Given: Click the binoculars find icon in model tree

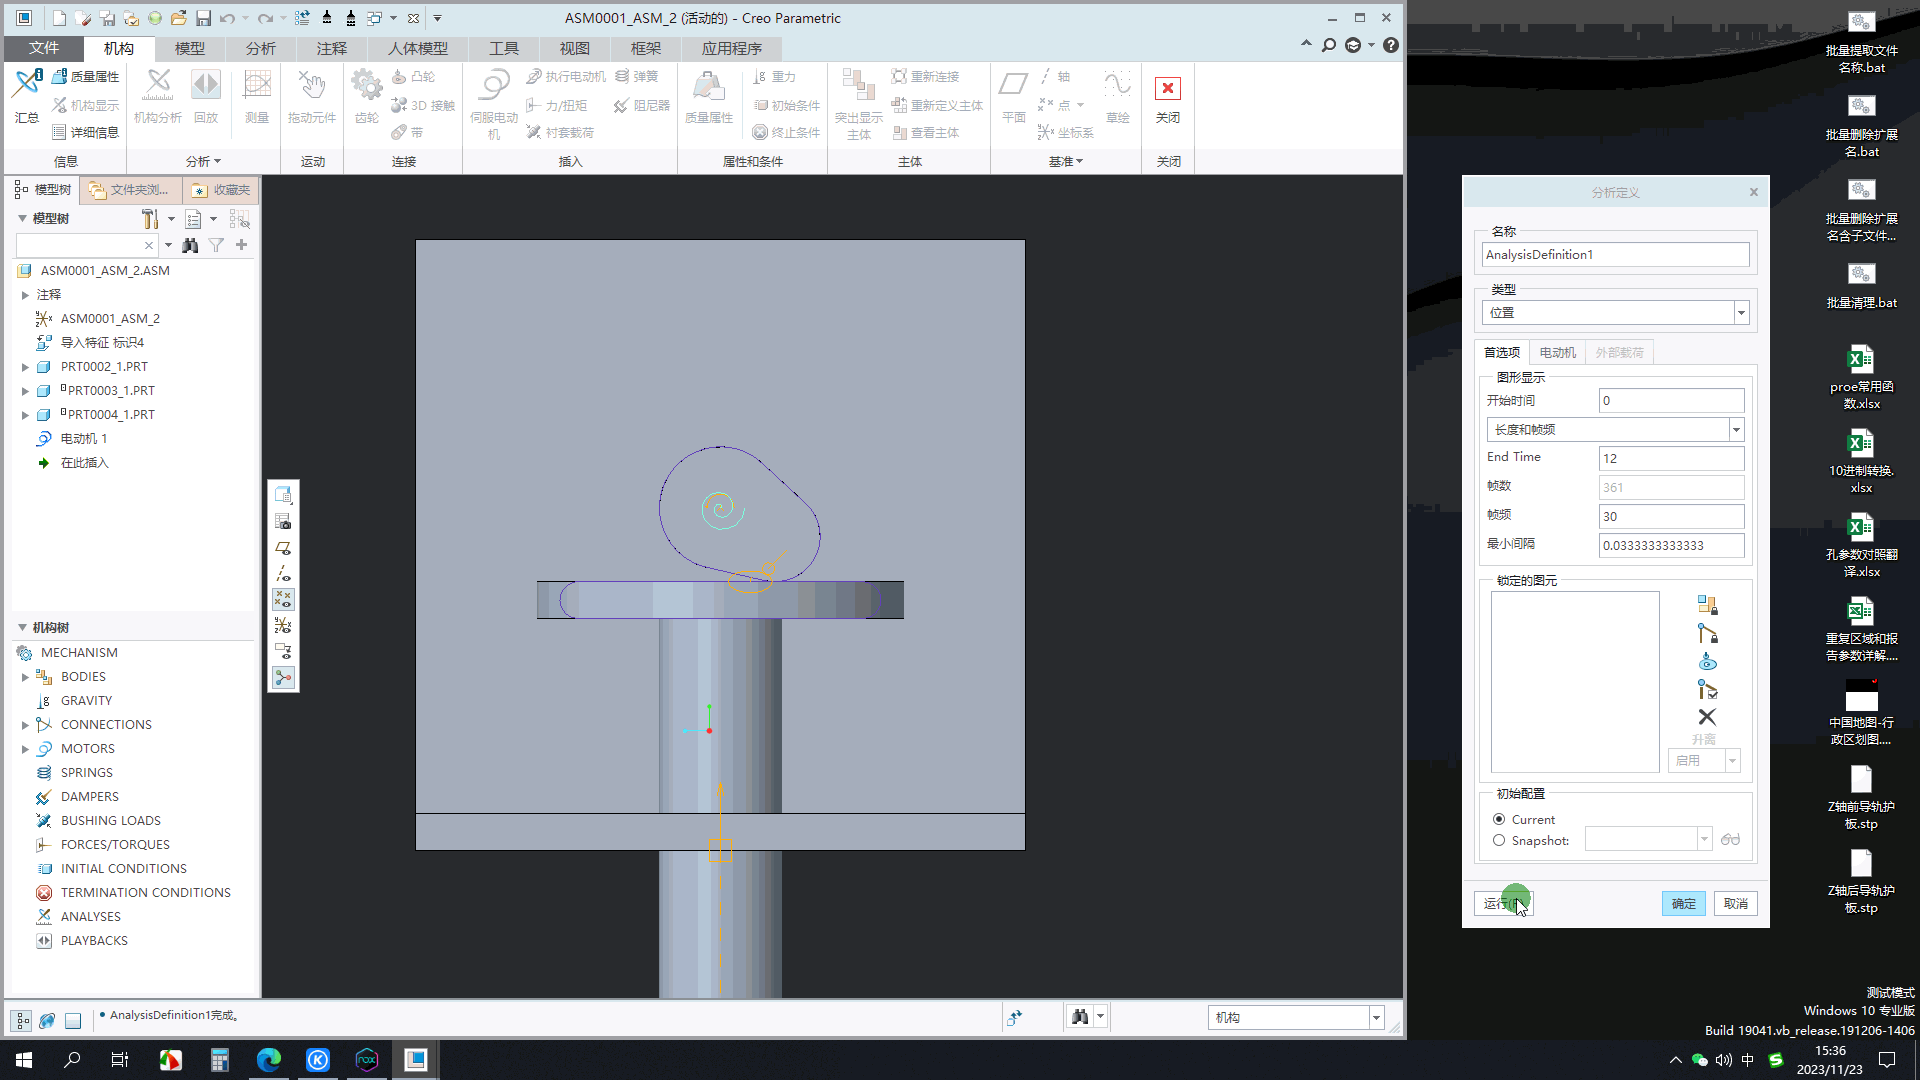Looking at the screenshot, I should pyautogui.click(x=190, y=245).
